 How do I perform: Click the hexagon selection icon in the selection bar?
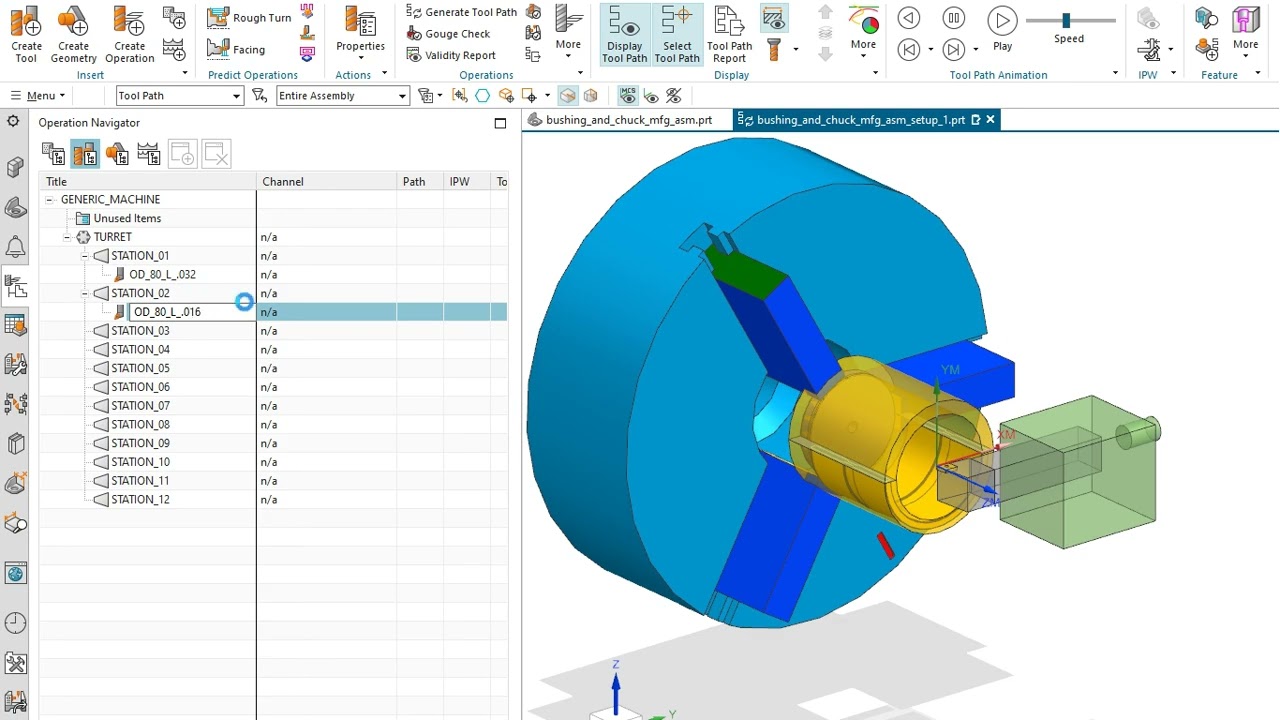482,96
